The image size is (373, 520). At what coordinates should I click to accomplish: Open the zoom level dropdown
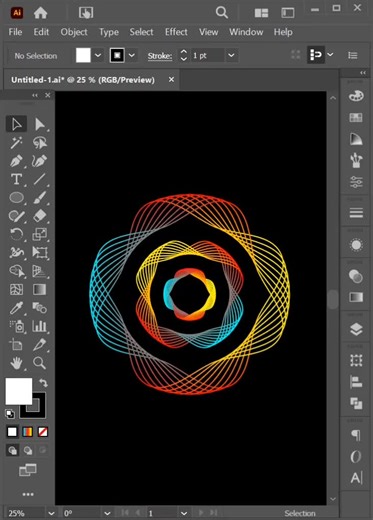pyautogui.click(x=51, y=513)
